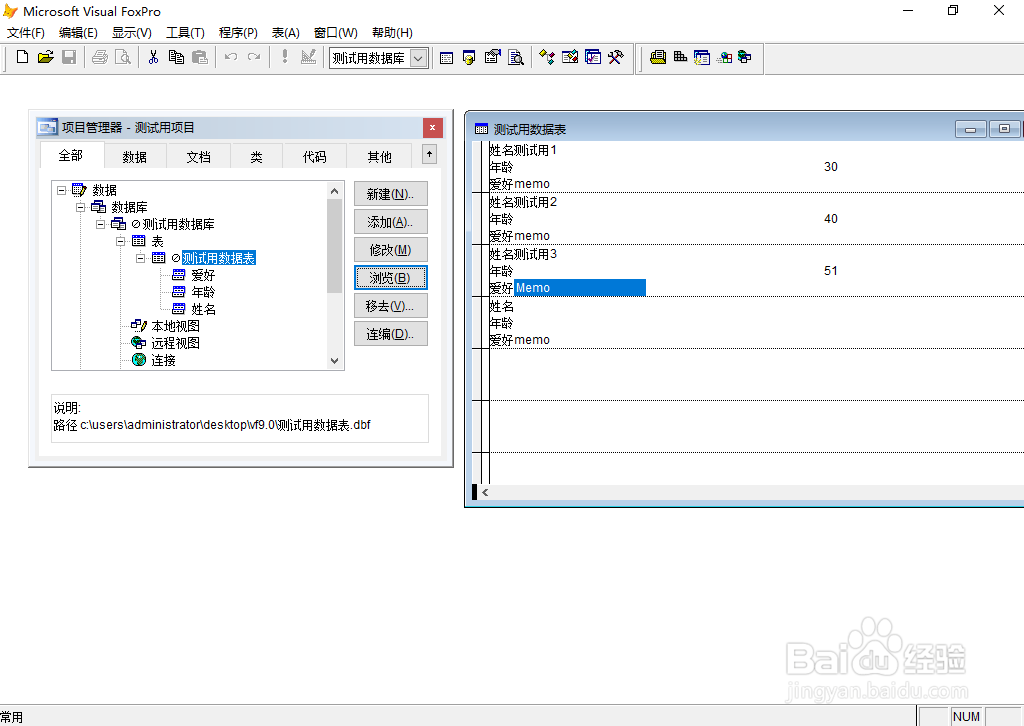Viewport: 1024px width, 726px height.
Task: Click the New Table icon in database toolbar
Action: point(658,57)
